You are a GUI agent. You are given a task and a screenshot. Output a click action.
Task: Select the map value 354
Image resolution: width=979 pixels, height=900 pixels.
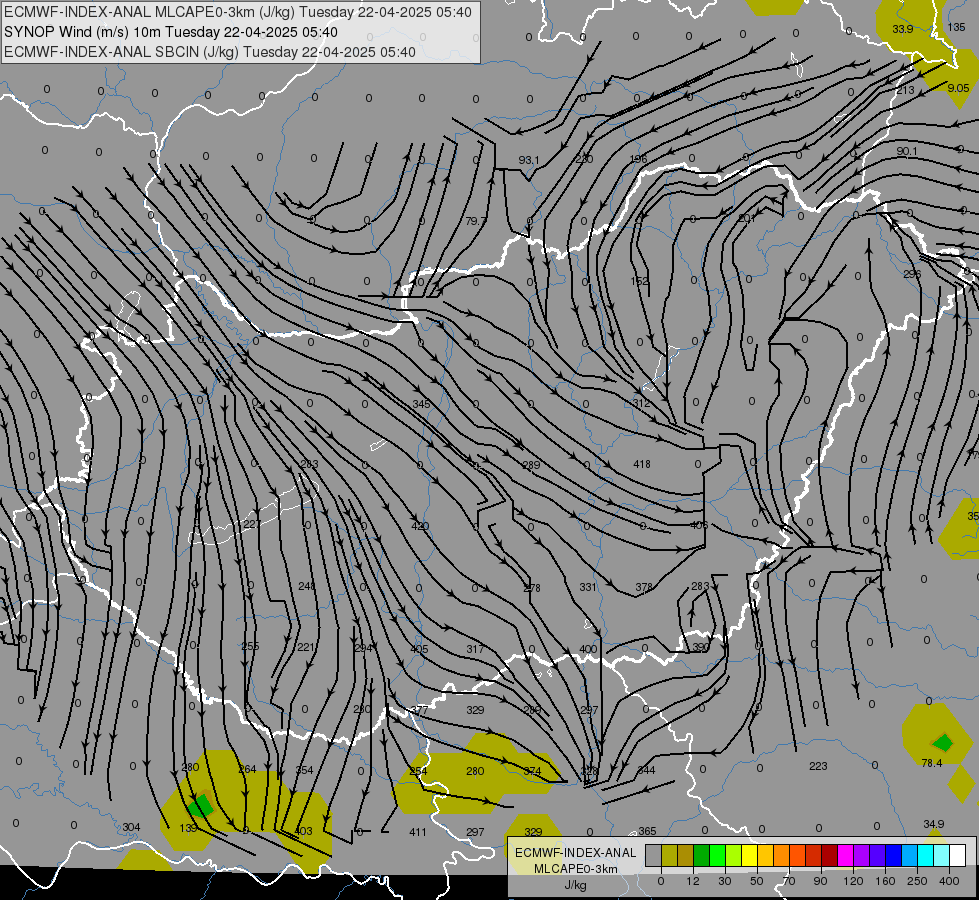pyautogui.click(x=304, y=770)
